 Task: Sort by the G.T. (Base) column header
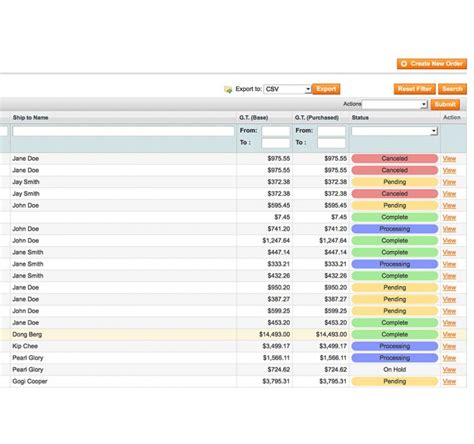click(253, 118)
